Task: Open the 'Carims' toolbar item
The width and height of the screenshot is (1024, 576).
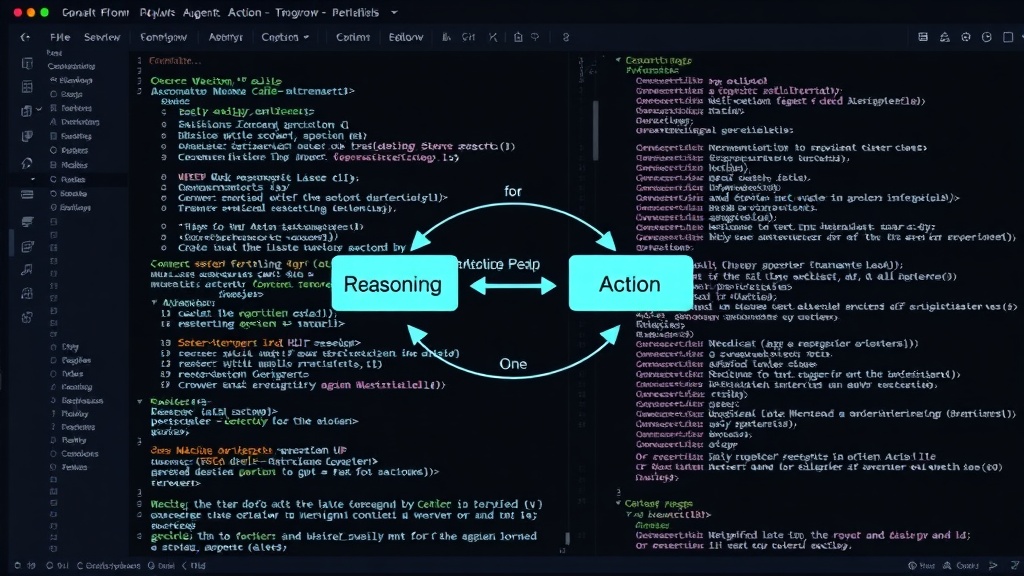Action: pos(353,37)
